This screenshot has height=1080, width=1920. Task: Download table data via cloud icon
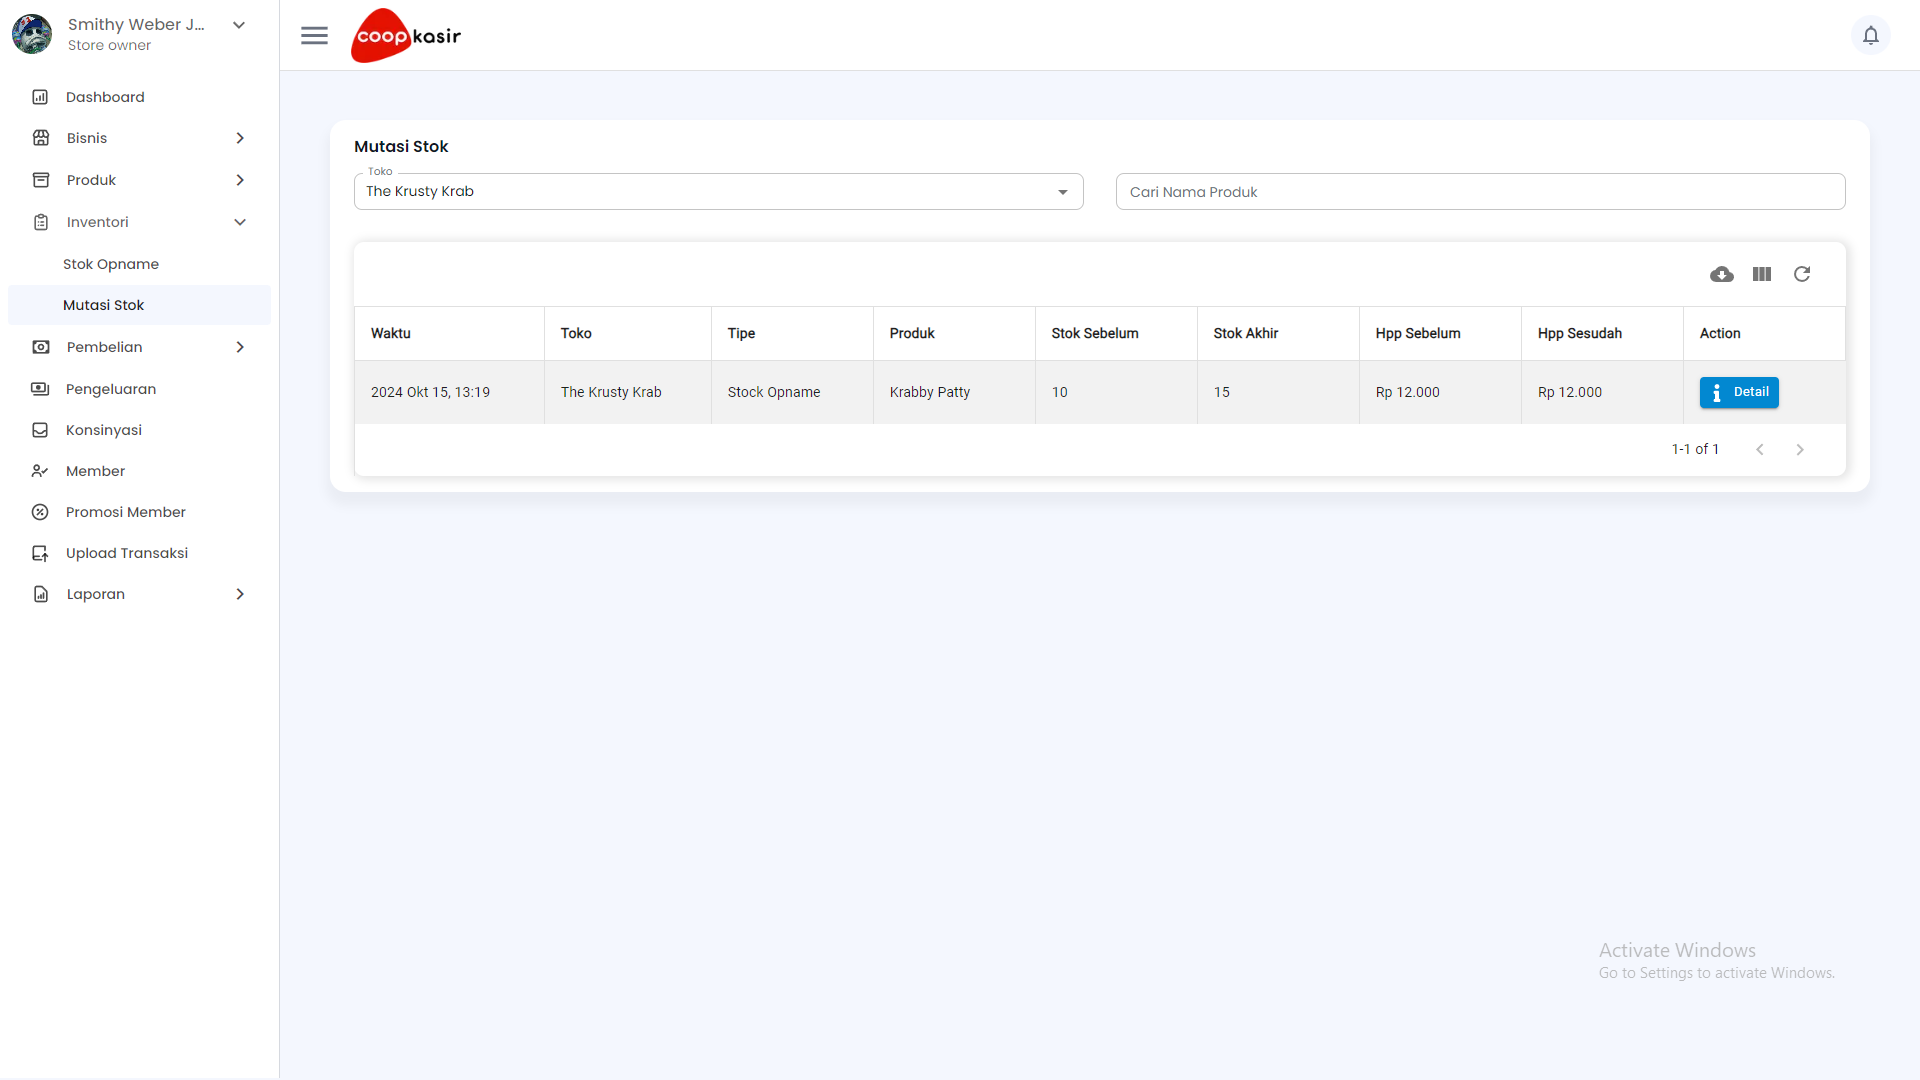[1721, 274]
